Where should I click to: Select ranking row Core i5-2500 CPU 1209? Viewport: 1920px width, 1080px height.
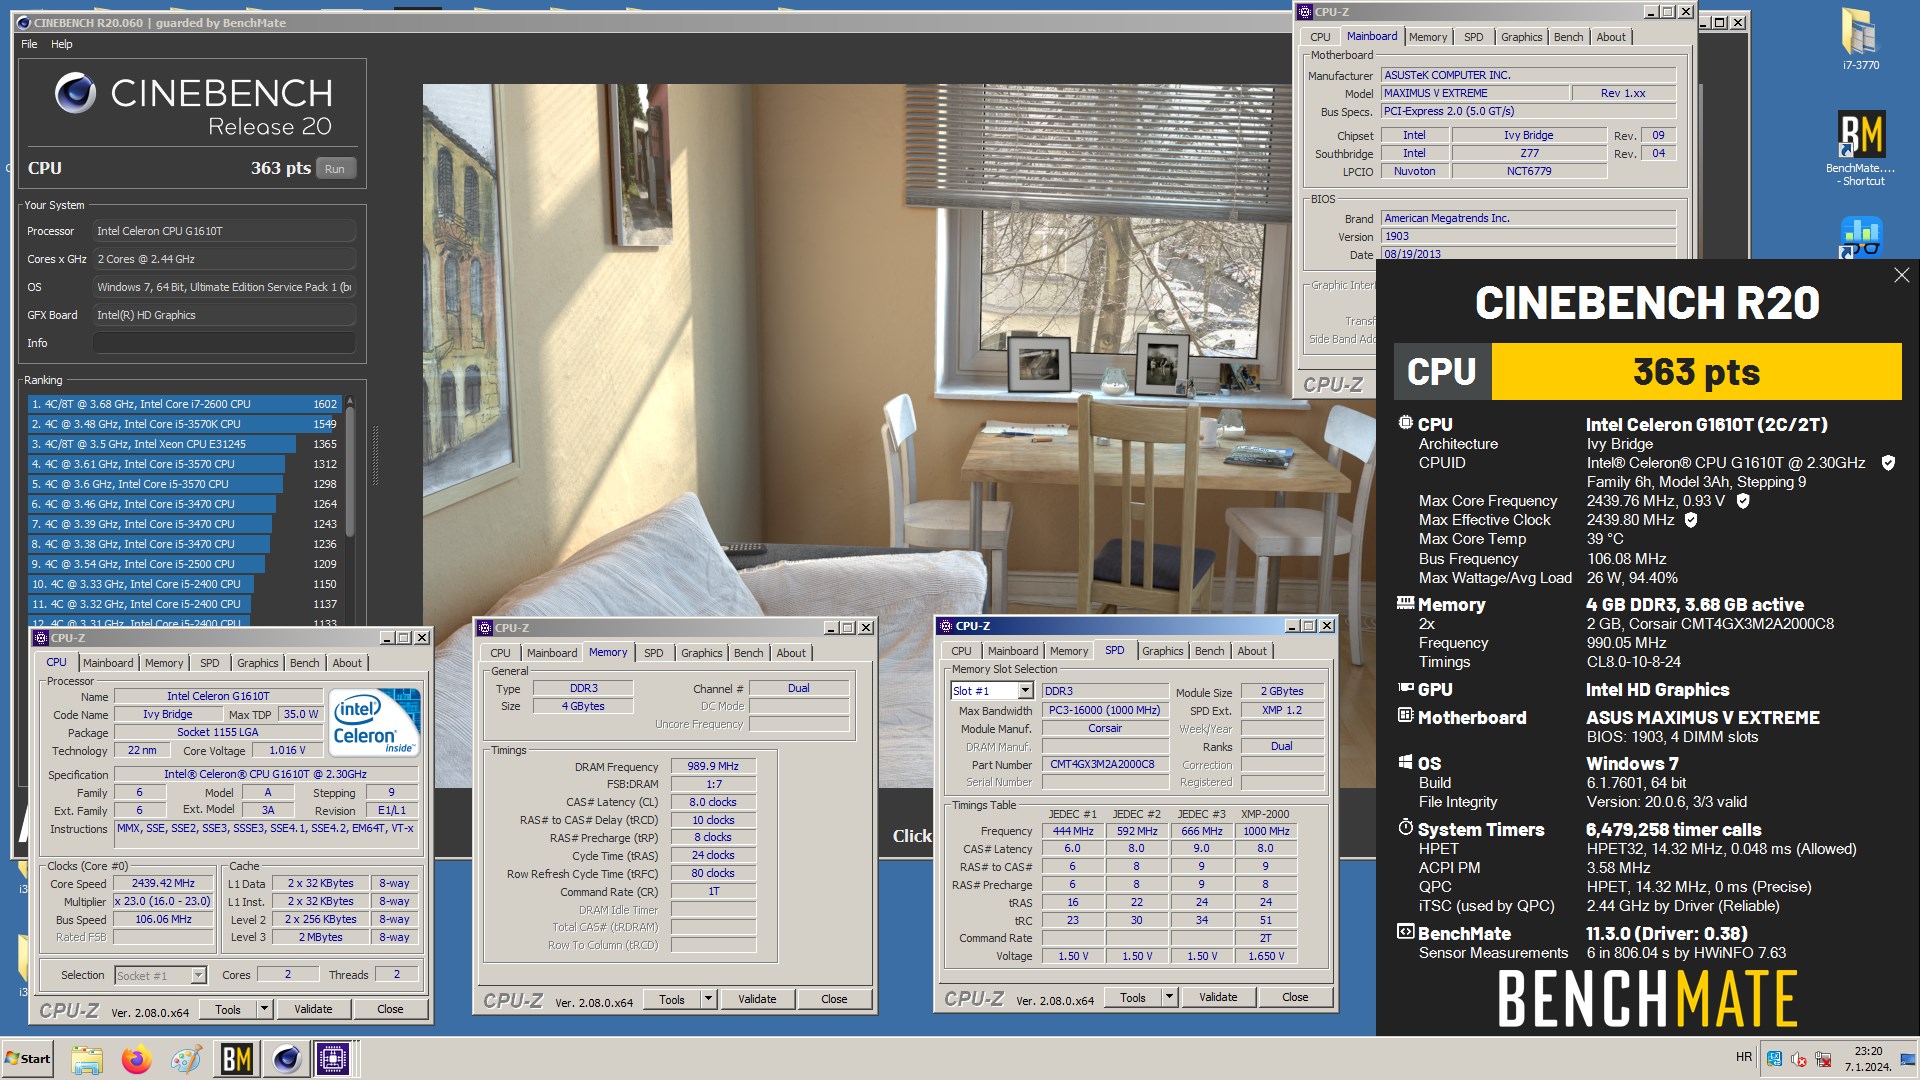point(184,564)
